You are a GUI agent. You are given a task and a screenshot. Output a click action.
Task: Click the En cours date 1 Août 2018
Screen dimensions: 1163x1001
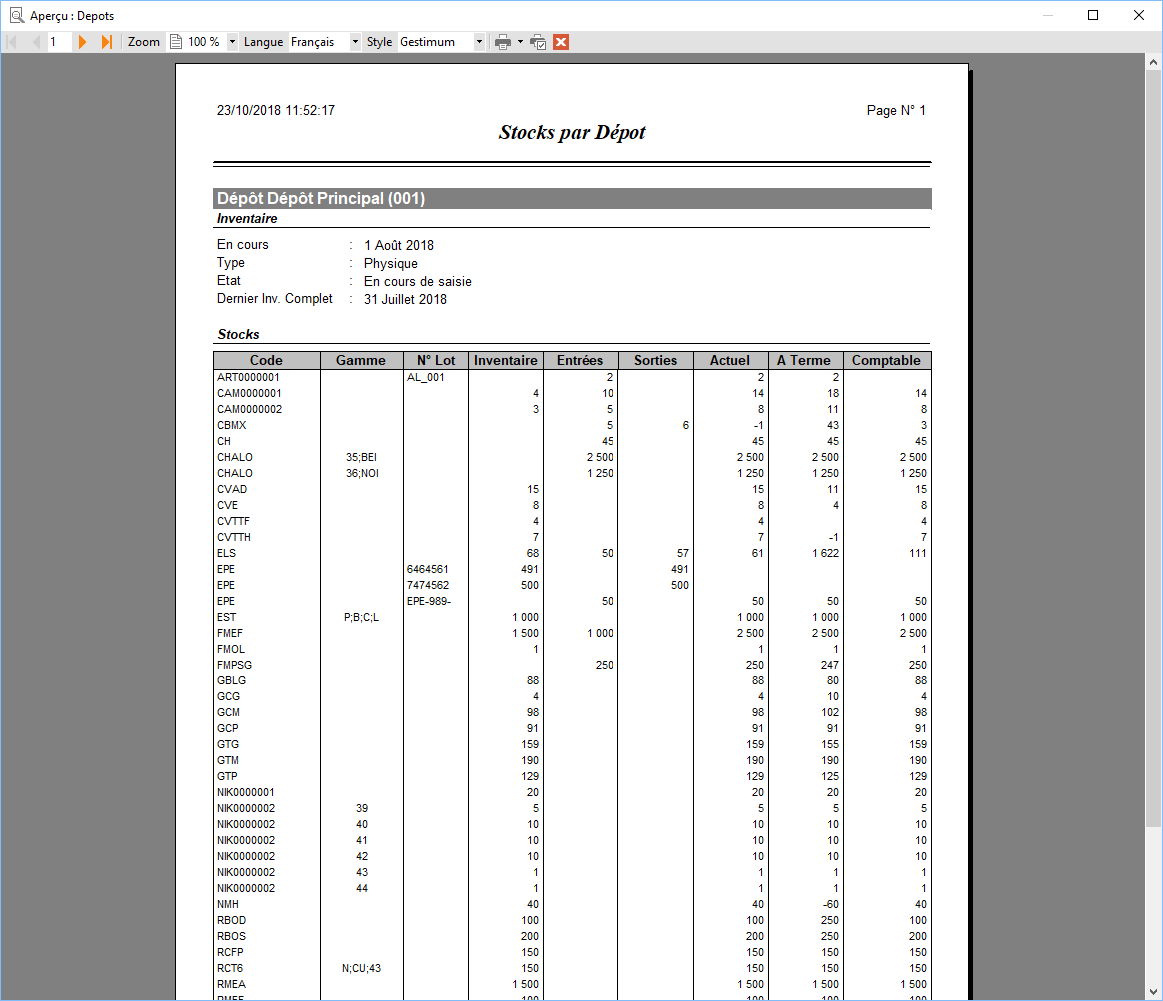399,245
